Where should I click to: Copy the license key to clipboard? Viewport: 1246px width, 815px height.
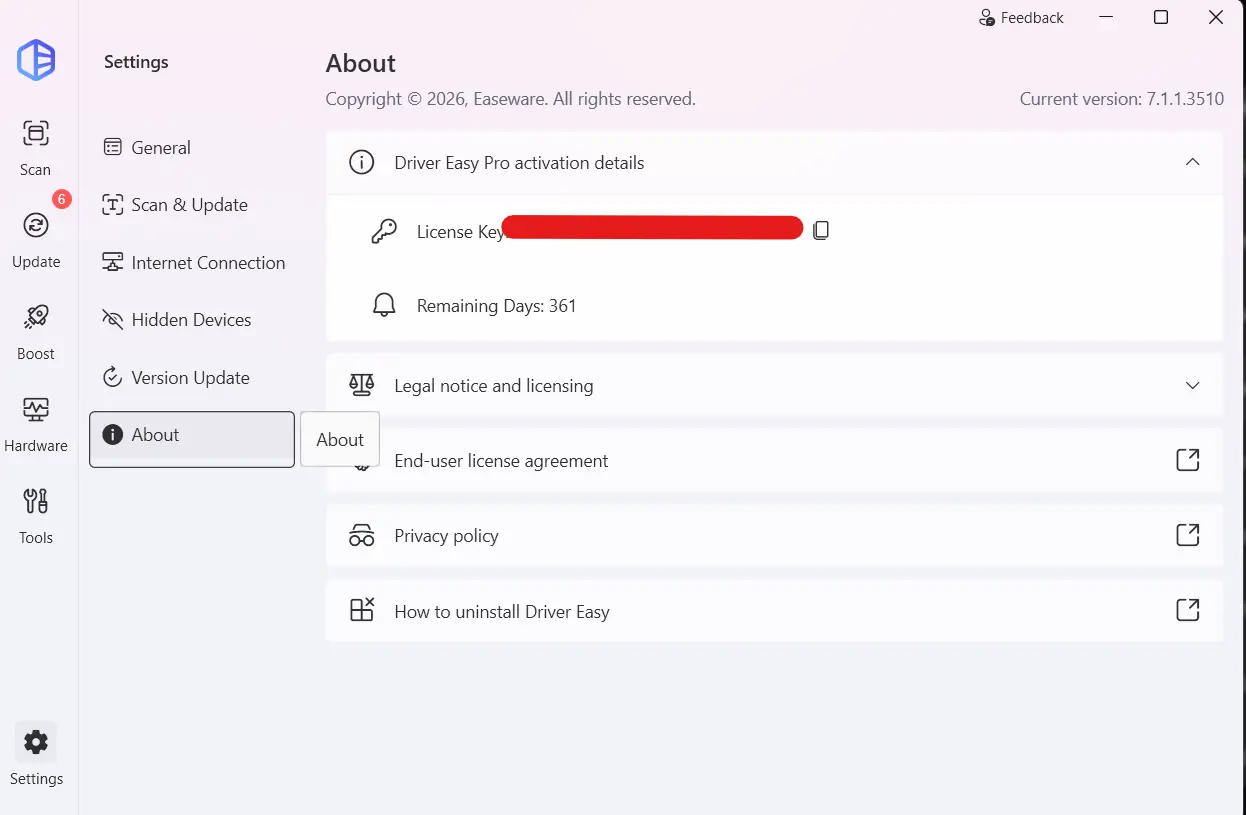click(821, 231)
